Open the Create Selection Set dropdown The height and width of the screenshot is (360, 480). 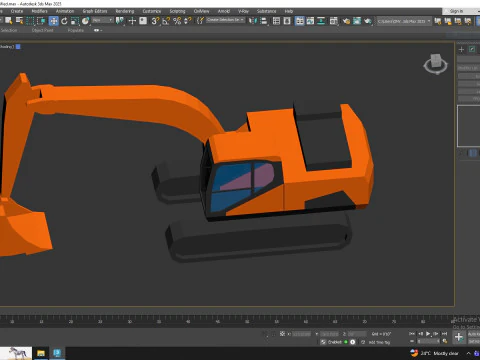[x=225, y=20]
